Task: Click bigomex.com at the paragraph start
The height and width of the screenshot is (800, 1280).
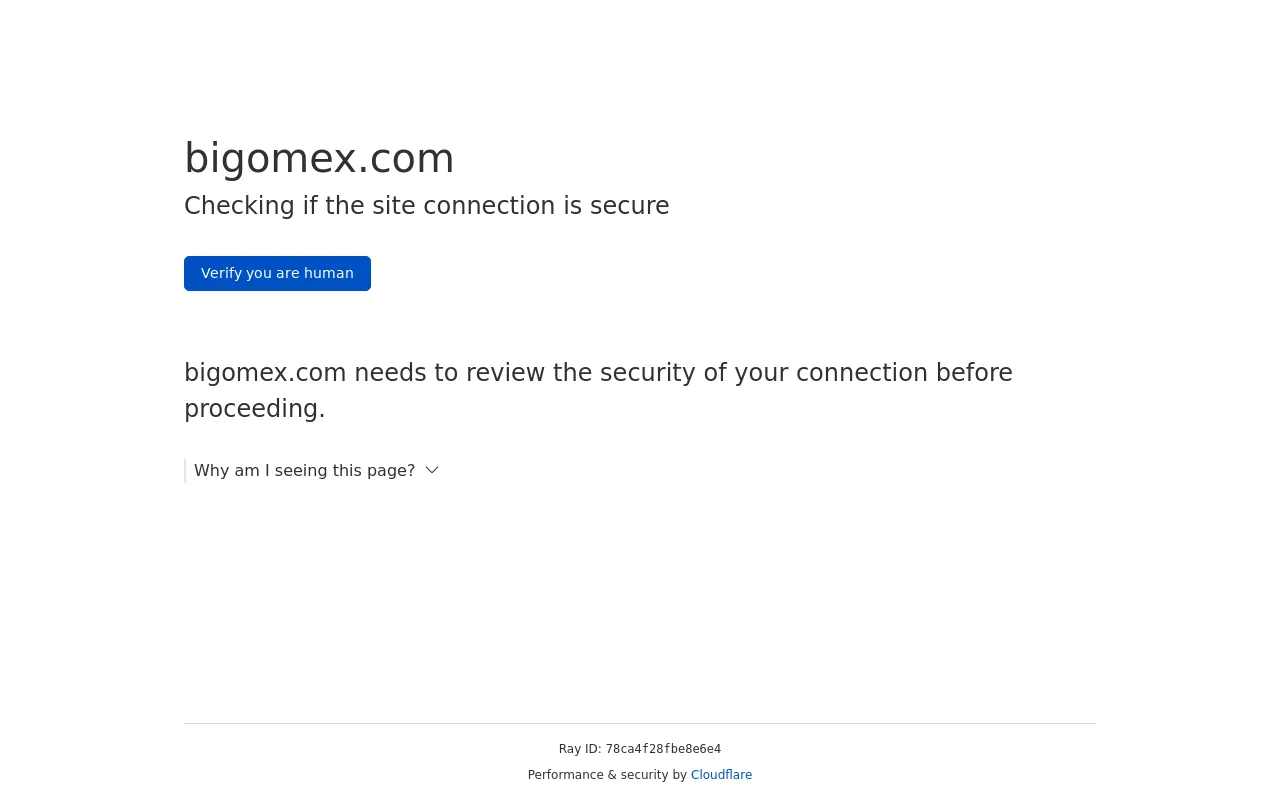Action: (x=265, y=373)
